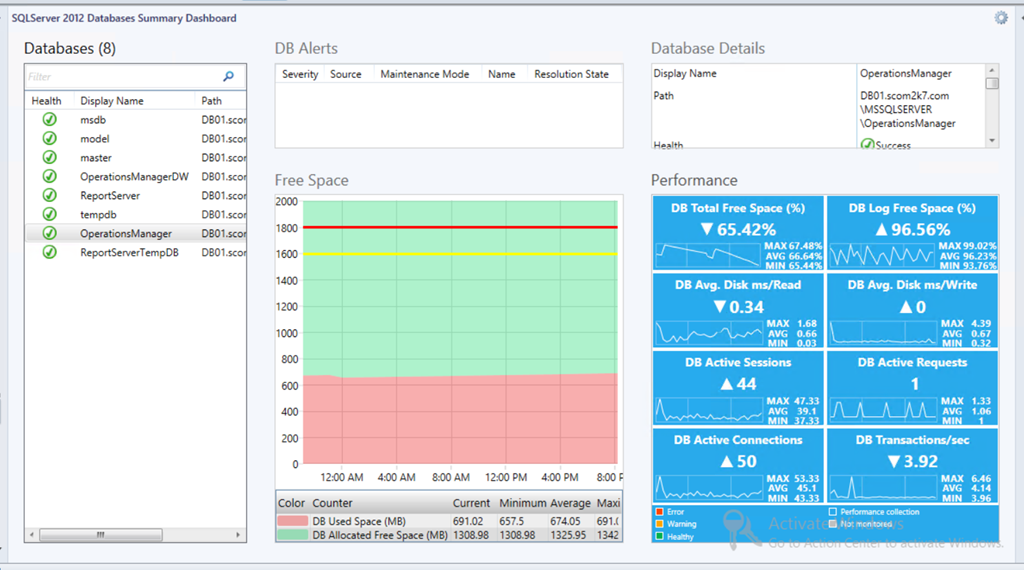Click the Healthy green legend square

coord(659,536)
